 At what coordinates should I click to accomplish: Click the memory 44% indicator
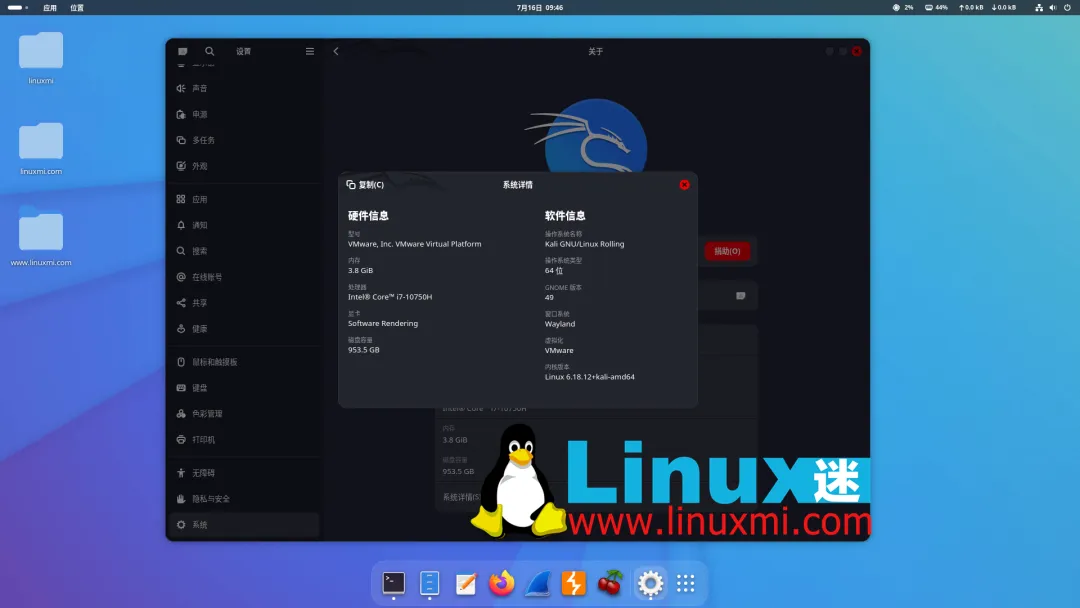pyautogui.click(x=936, y=8)
